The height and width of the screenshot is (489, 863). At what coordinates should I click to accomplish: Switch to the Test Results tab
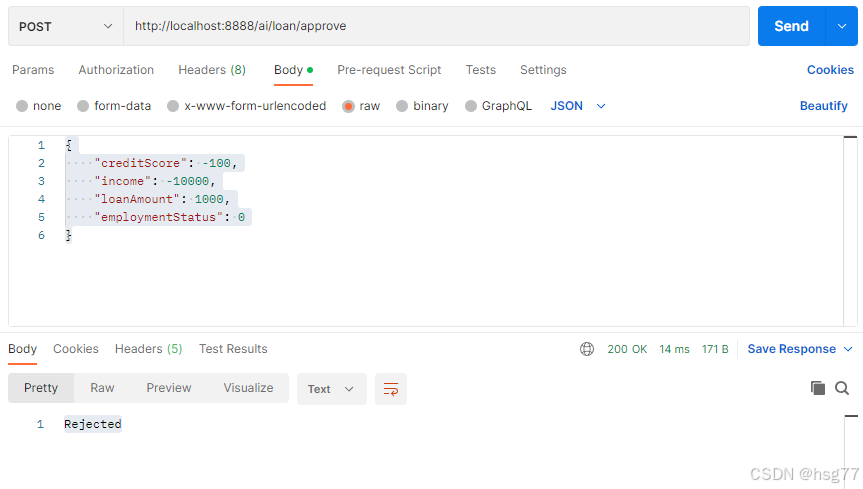tap(233, 349)
